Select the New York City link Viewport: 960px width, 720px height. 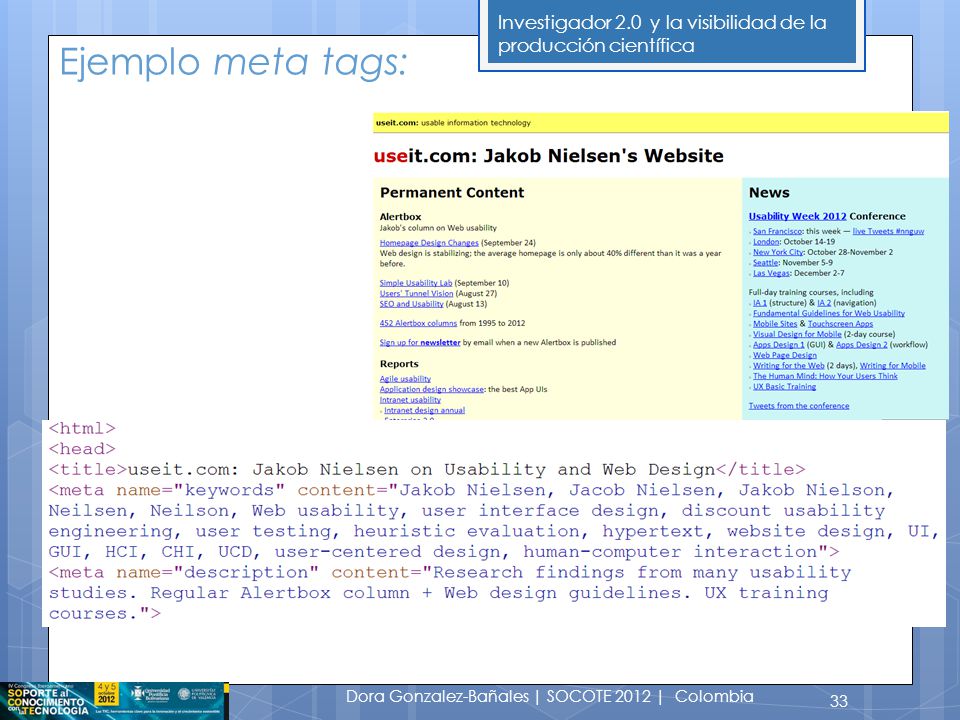(778, 252)
